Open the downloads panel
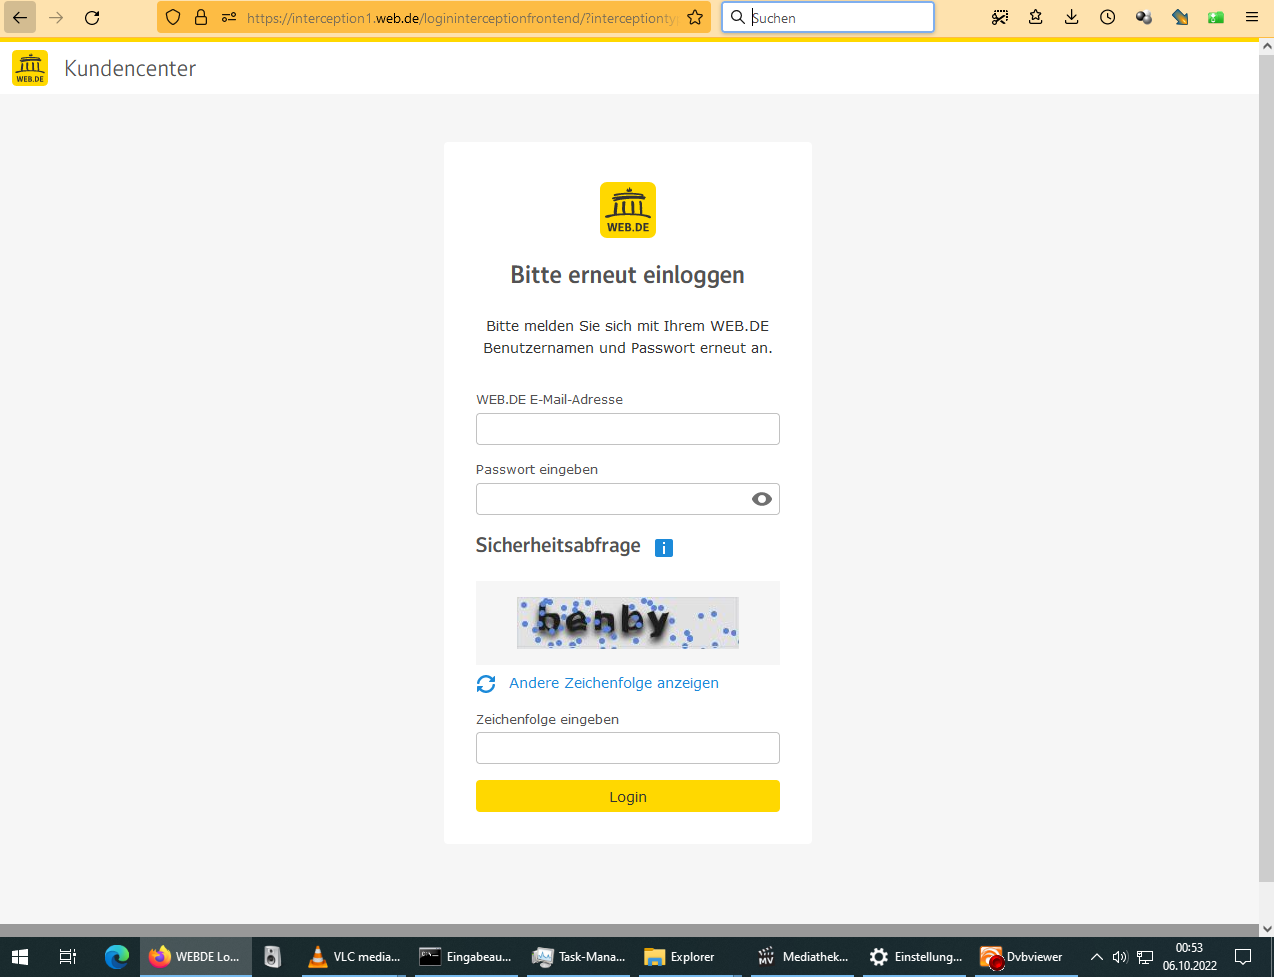 pos(1072,17)
